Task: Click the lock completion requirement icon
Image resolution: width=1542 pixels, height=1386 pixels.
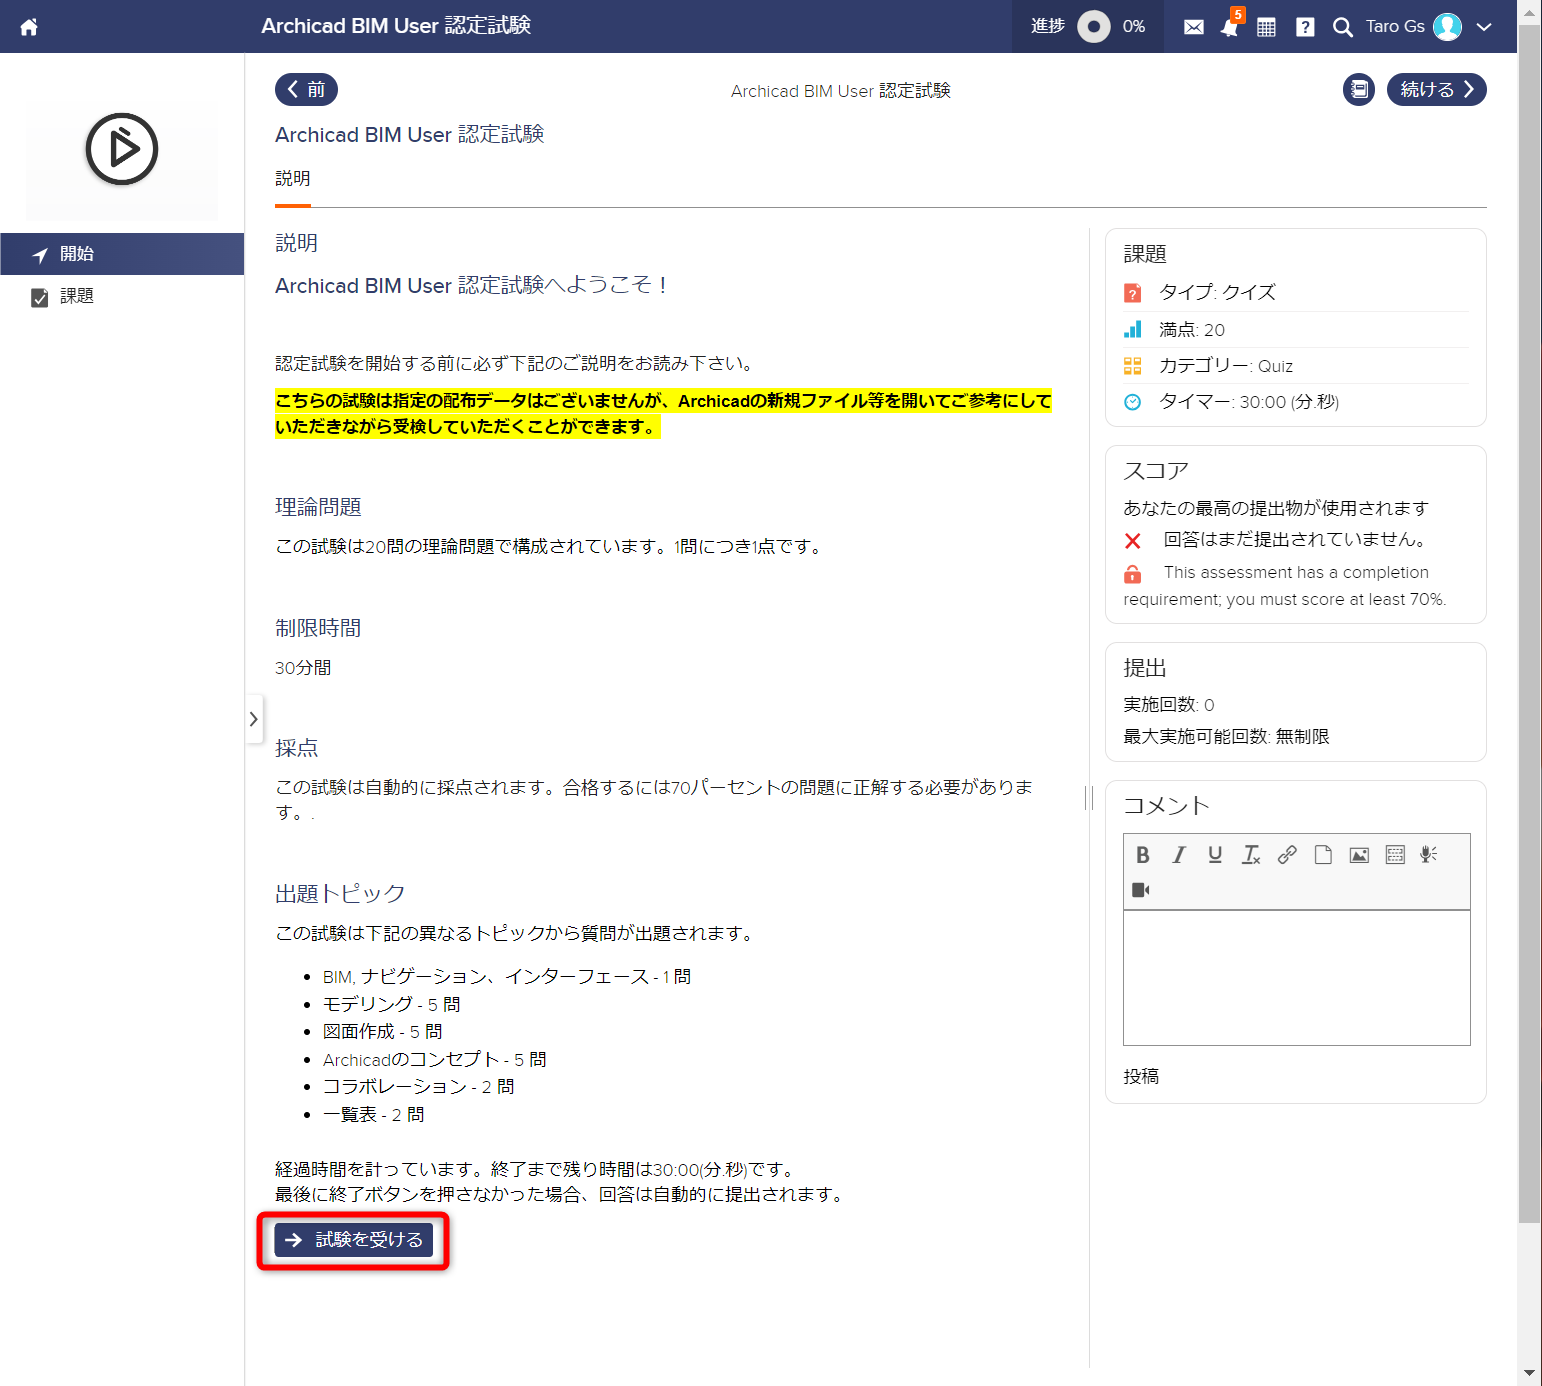Action: click(x=1132, y=574)
